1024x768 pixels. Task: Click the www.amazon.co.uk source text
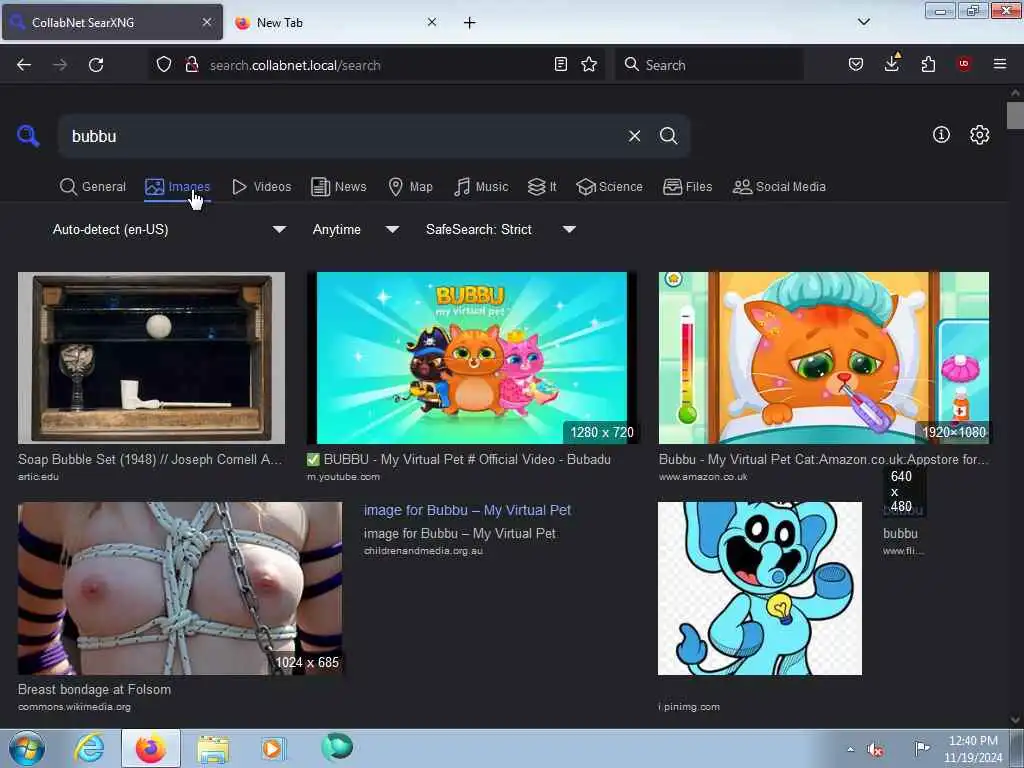703,476
